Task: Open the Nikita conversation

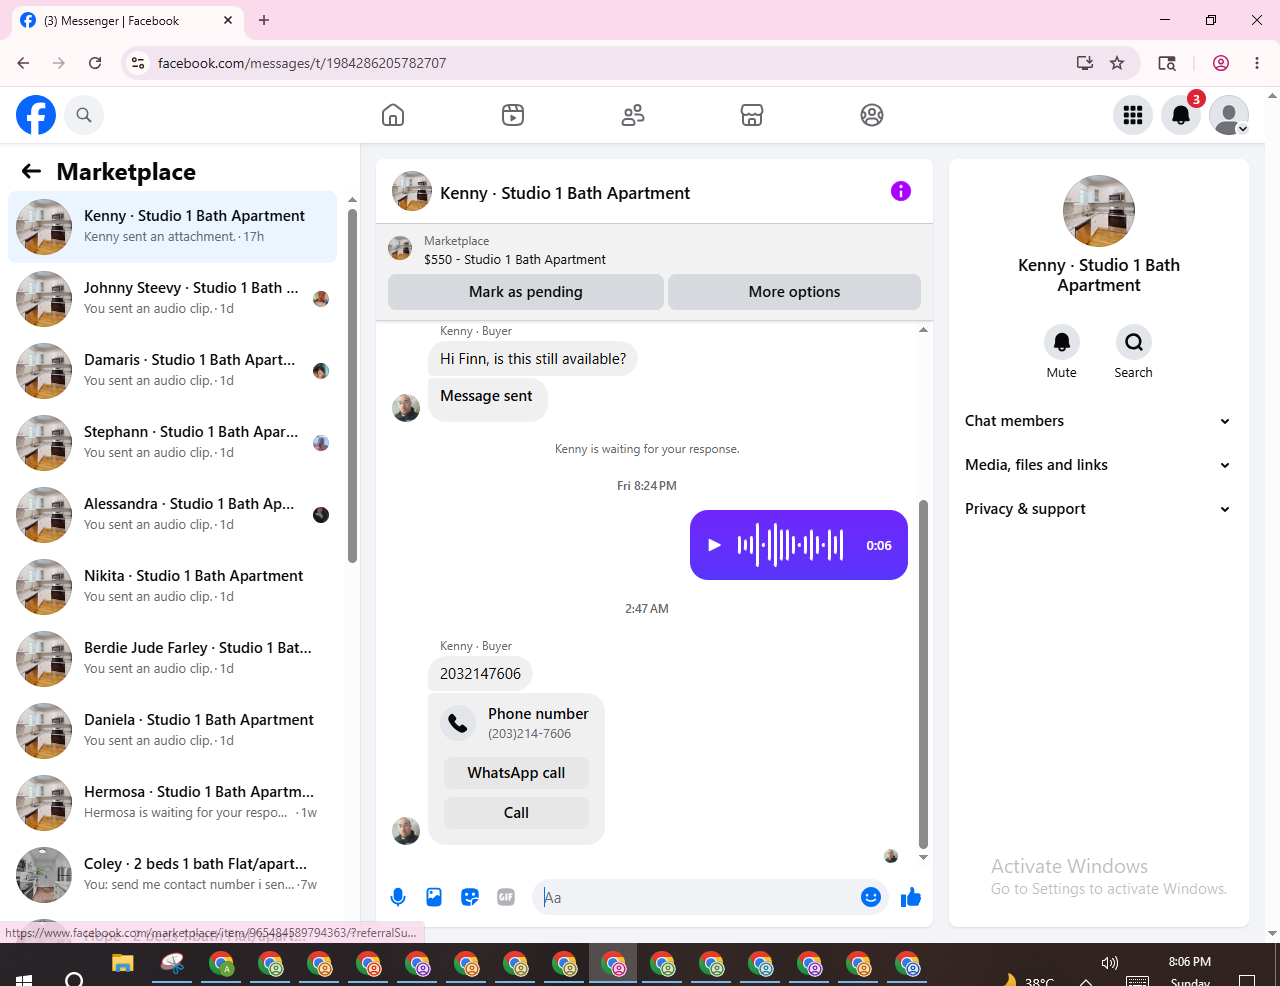Action: coord(172,587)
